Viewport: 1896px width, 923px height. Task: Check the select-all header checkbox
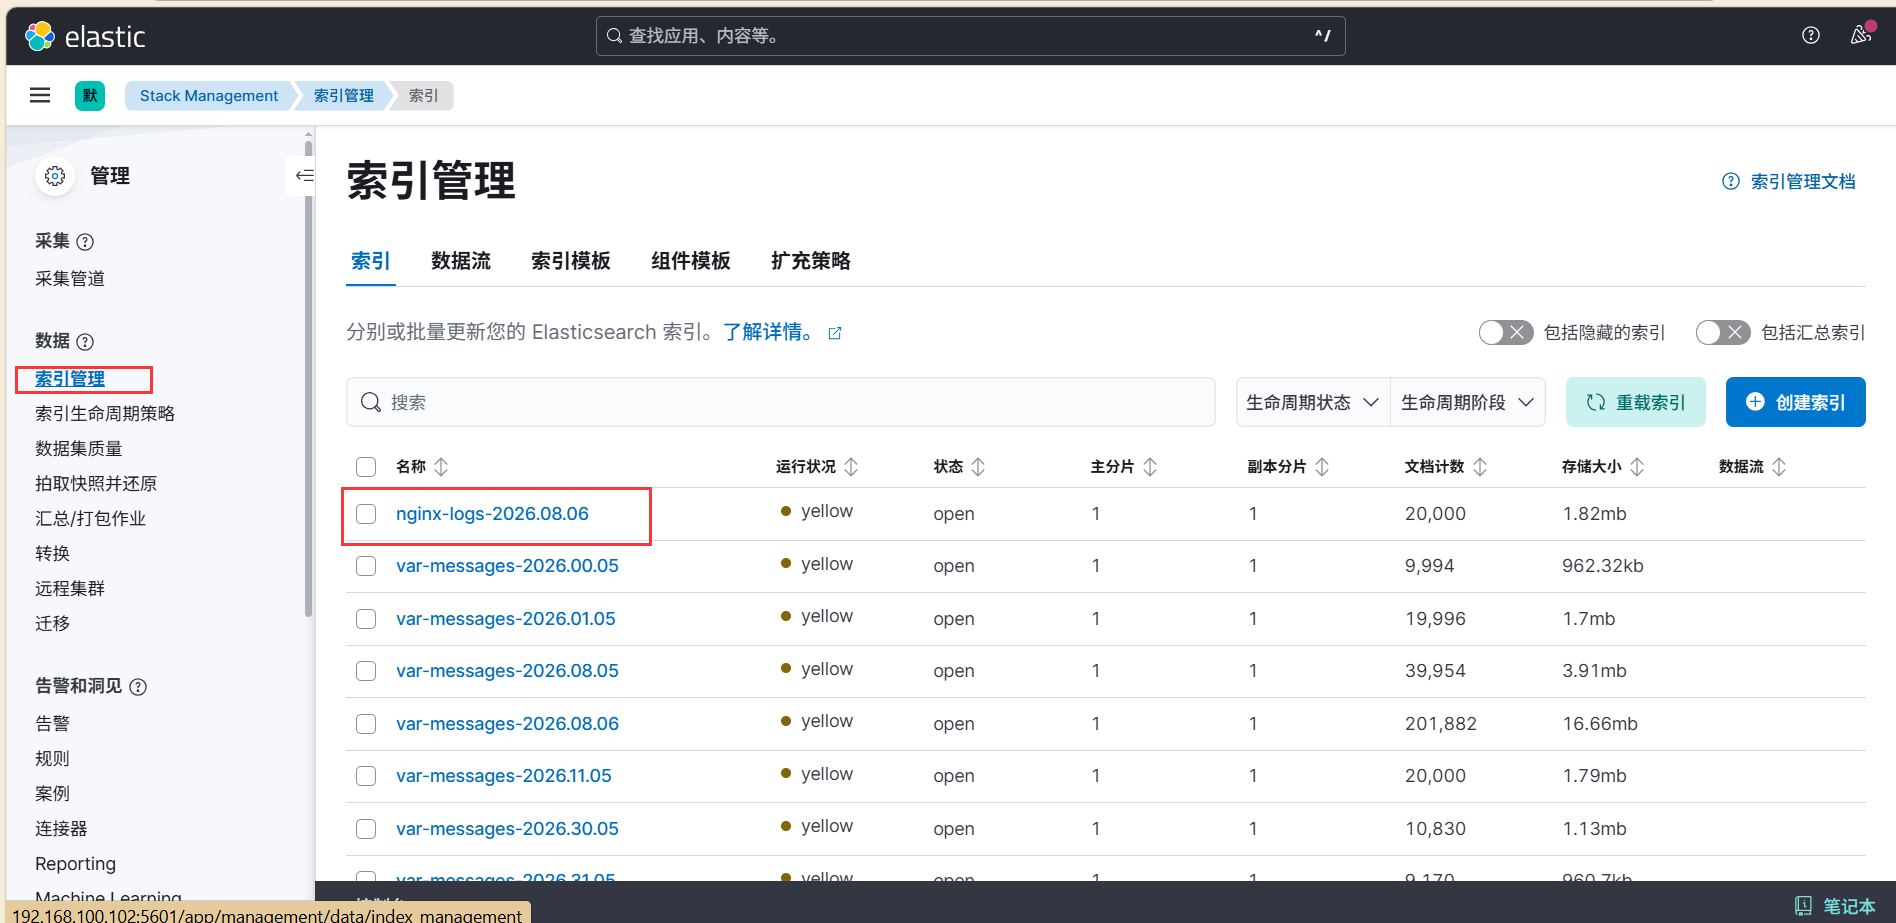(x=366, y=467)
